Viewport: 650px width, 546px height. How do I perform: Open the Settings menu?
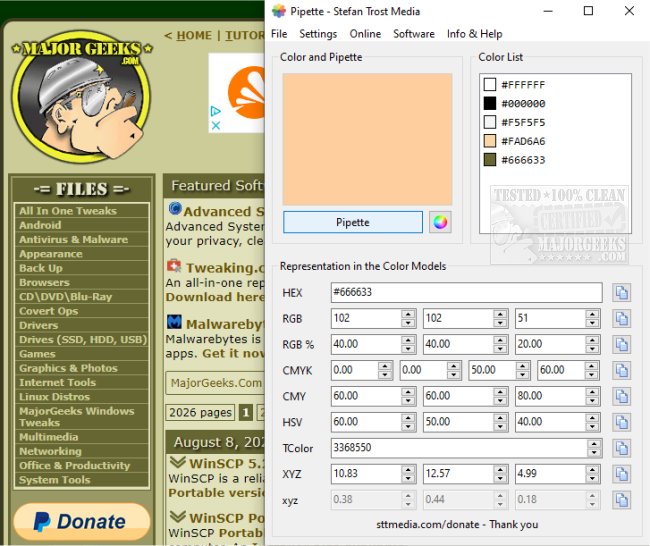(318, 34)
